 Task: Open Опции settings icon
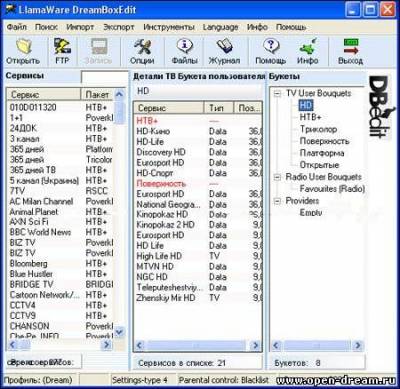(x=142, y=47)
